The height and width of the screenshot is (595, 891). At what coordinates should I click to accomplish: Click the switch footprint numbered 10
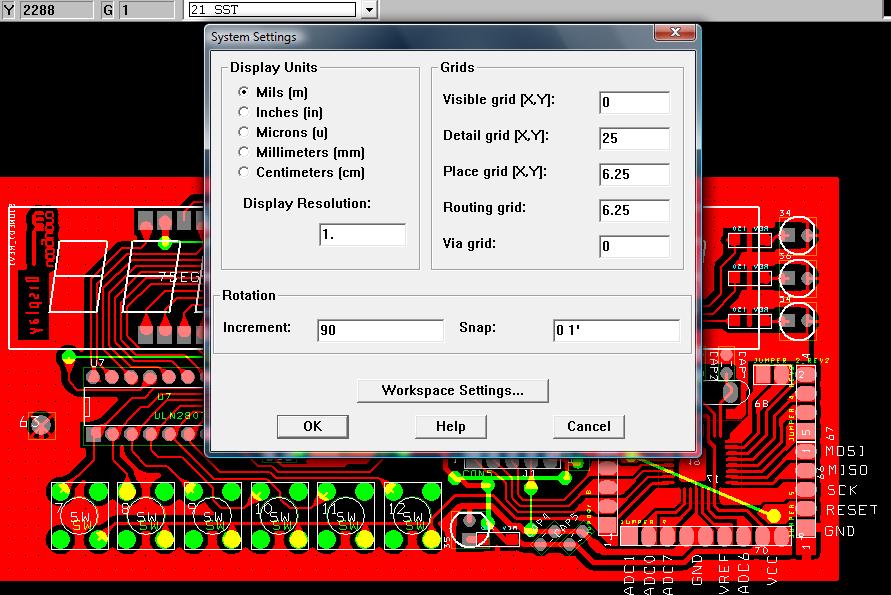(x=280, y=517)
